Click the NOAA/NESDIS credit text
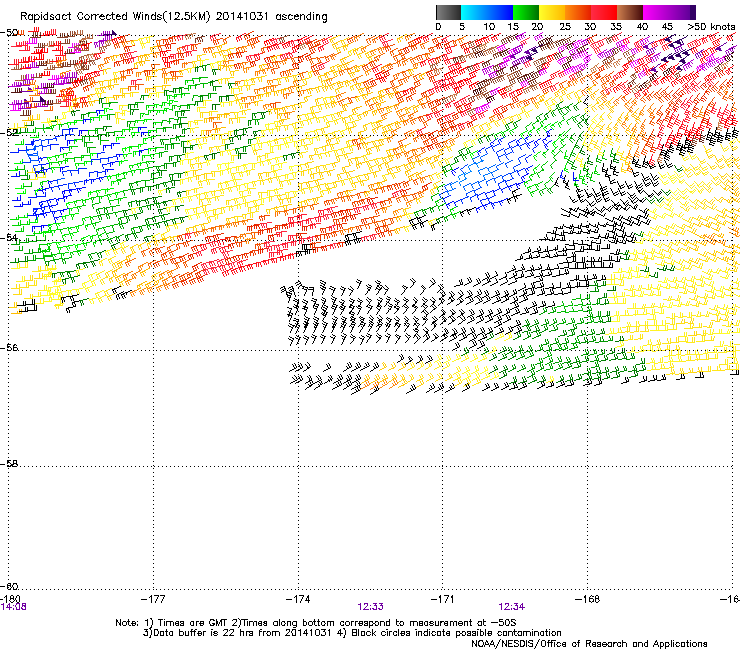Viewport: 740px width, 650px height. (x=589, y=644)
